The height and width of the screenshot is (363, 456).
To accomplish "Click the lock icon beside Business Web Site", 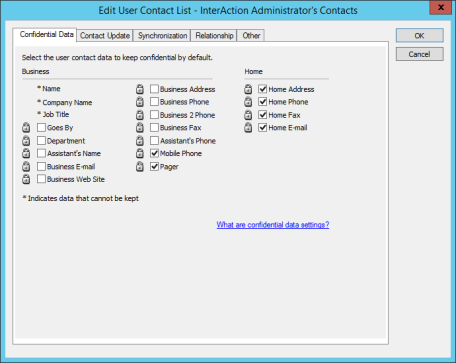I will pyautogui.click(x=26, y=179).
